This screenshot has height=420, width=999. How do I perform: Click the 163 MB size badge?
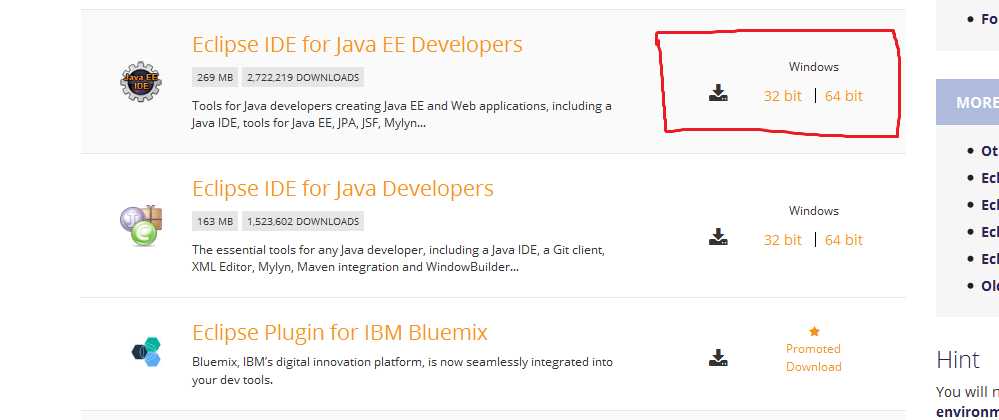215,222
